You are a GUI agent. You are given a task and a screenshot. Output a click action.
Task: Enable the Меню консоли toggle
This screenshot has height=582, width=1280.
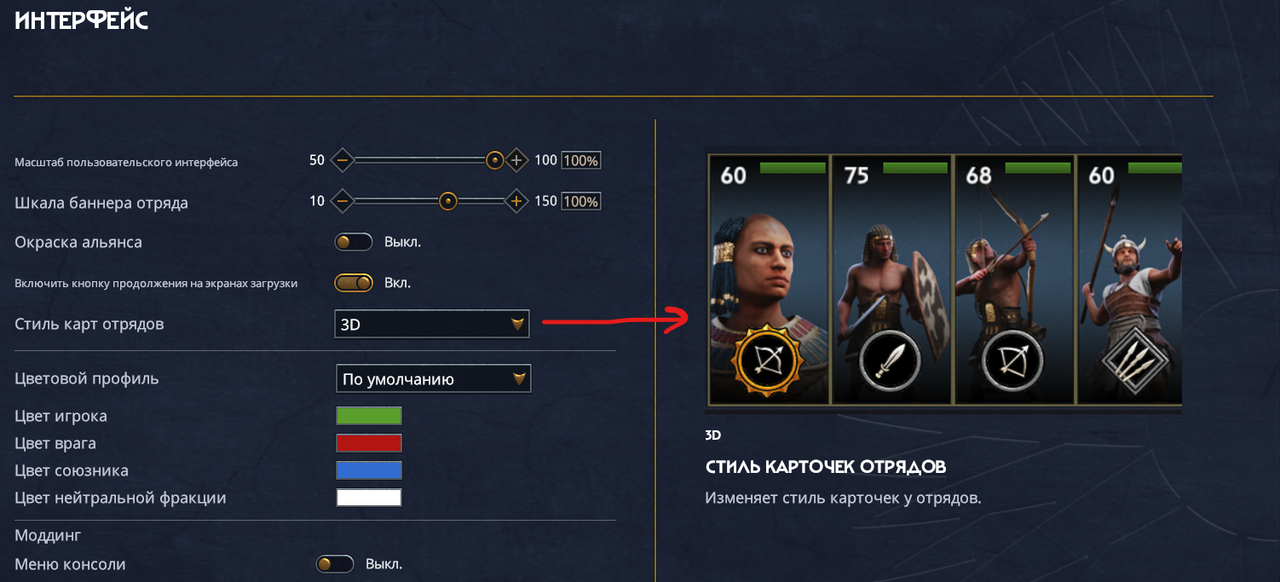coord(335,564)
